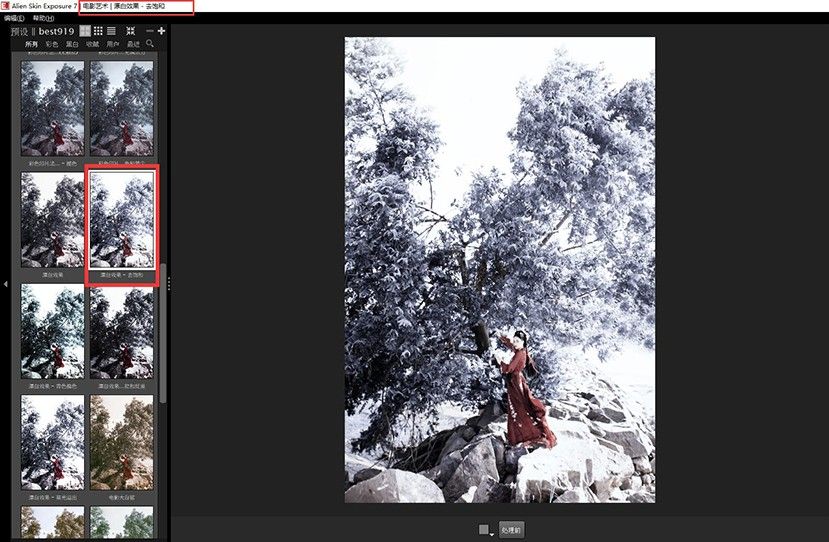Open preset search magnifier
This screenshot has height=542, width=829.
tap(150, 43)
